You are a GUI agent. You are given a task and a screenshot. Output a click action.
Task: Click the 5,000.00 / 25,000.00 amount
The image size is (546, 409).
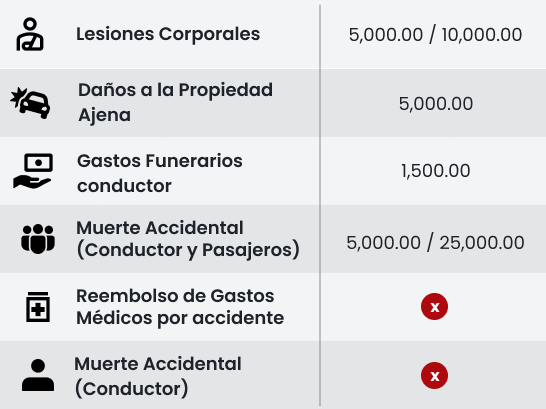[x=435, y=242]
